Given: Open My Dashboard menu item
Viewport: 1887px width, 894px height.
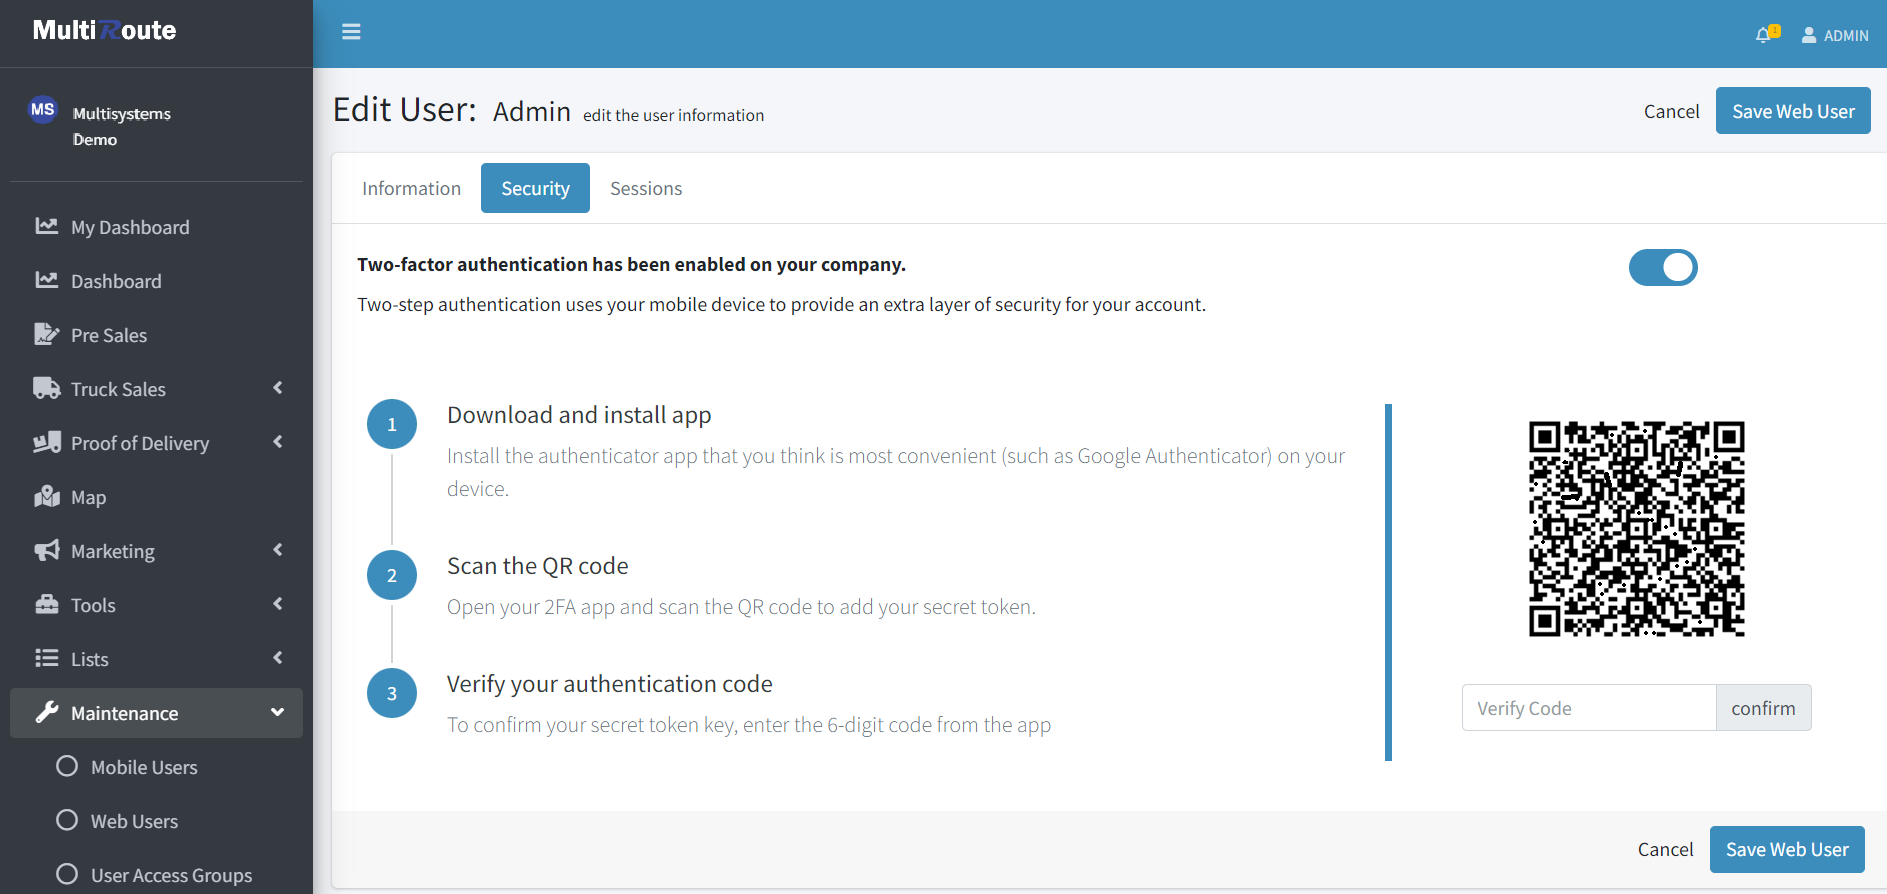Looking at the screenshot, I should pyautogui.click(x=156, y=227).
